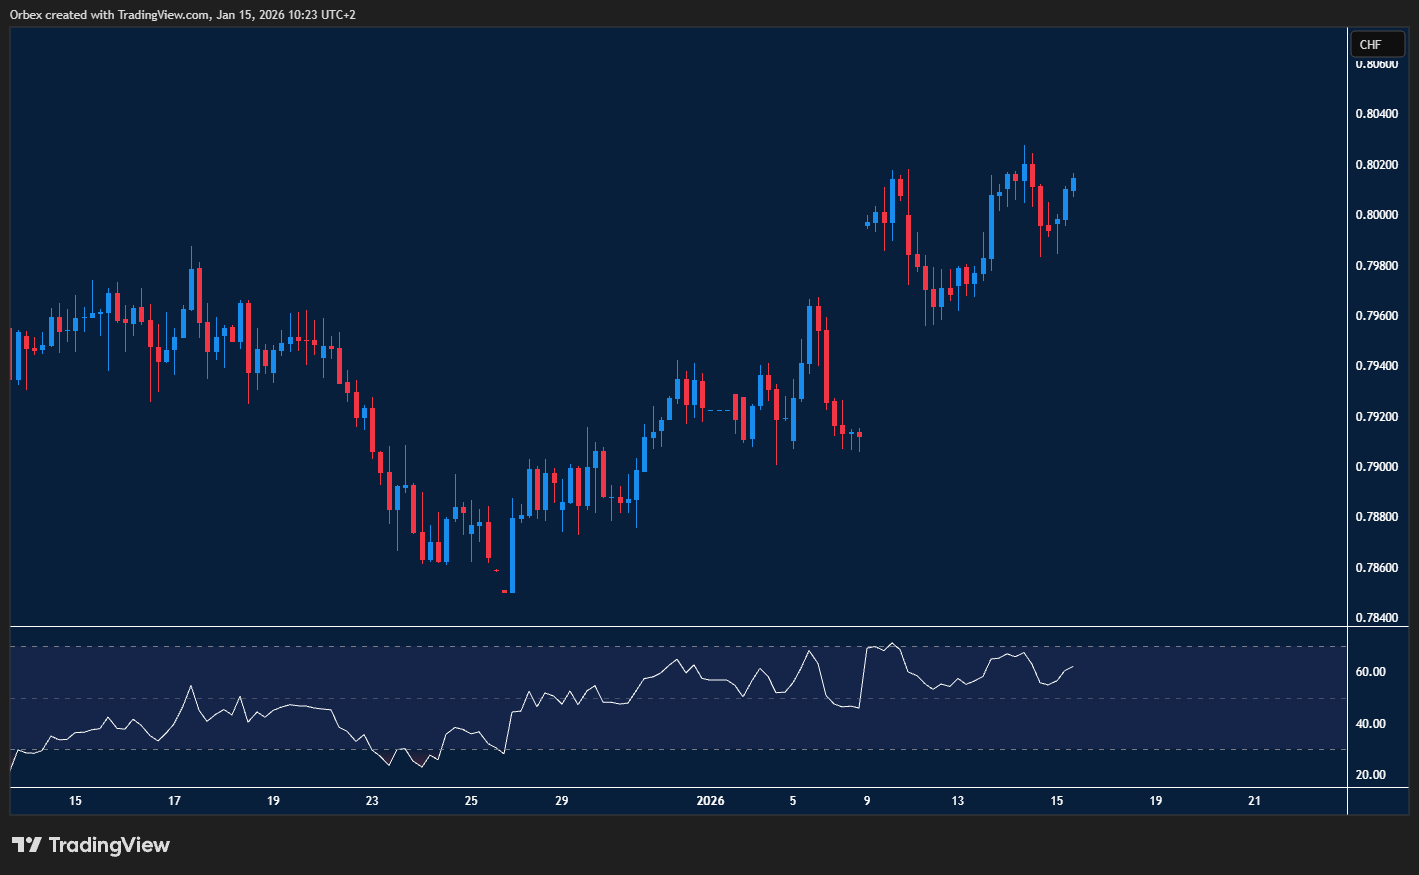Image resolution: width=1419 pixels, height=875 pixels.
Task: Click the 40.00 RSI scale label
Action: click(x=1370, y=724)
